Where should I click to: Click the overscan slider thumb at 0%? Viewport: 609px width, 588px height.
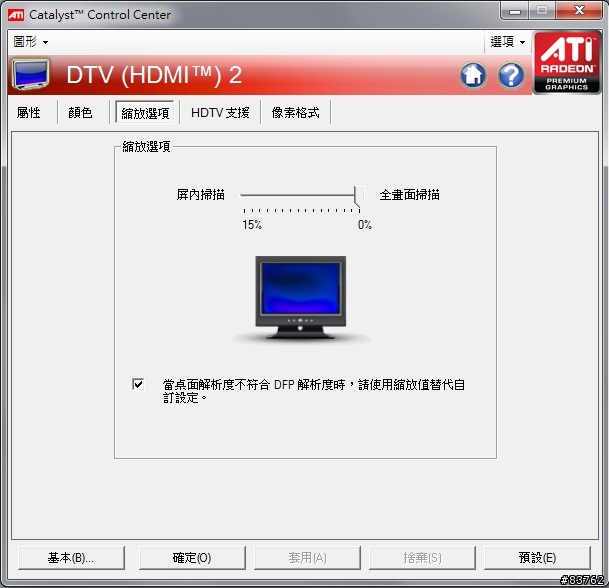click(359, 196)
